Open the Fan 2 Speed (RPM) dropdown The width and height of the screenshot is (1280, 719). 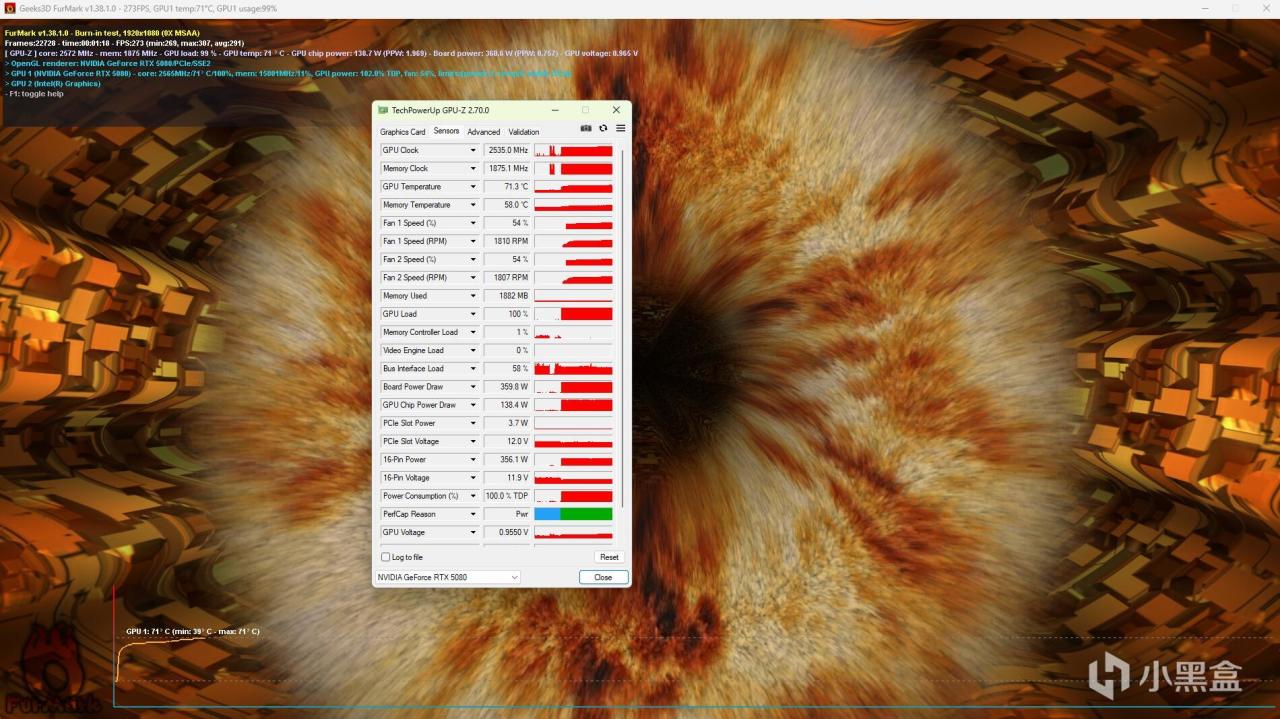click(473, 277)
